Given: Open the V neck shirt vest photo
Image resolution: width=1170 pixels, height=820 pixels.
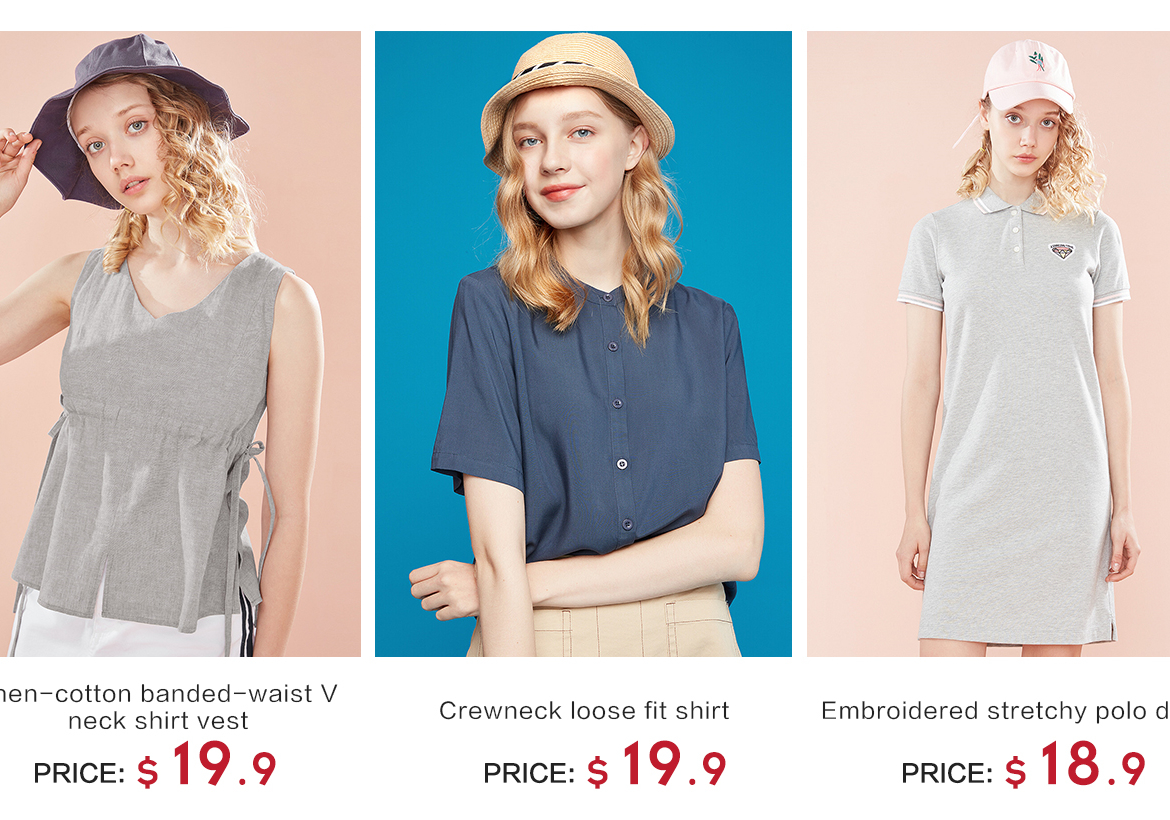Looking at the screenshot, I should point(180,344).
